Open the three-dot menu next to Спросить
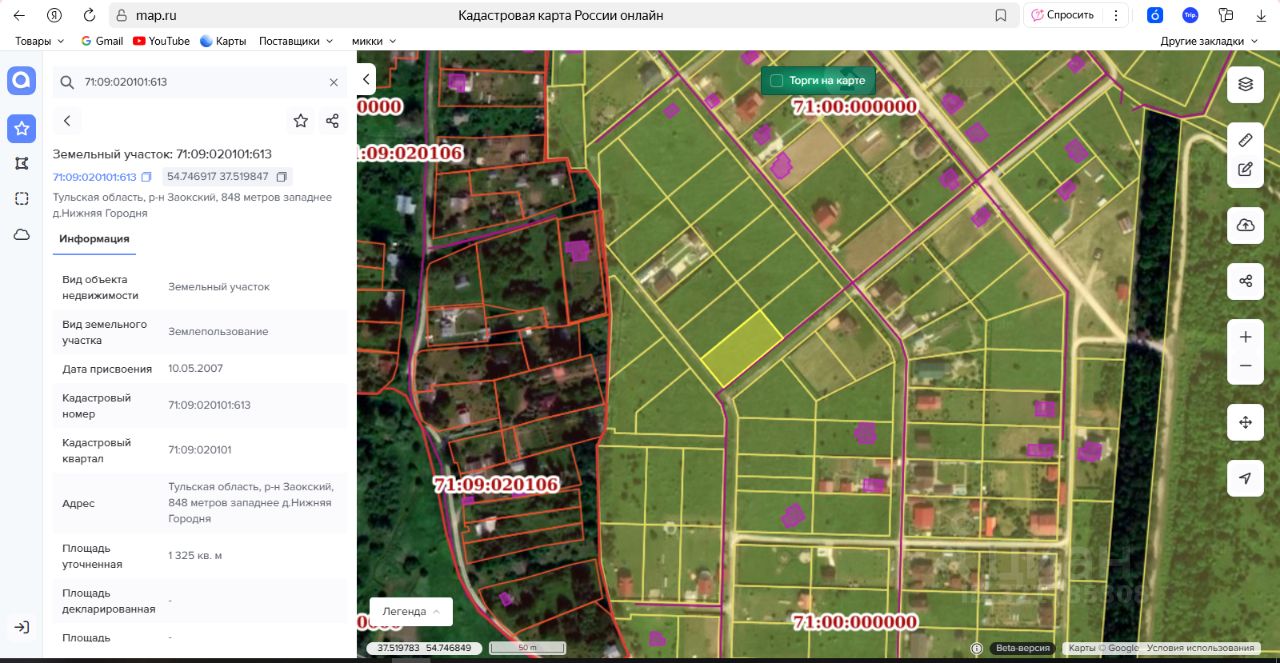Viewport: 1280px width, 663px height. click(1116, 15)
